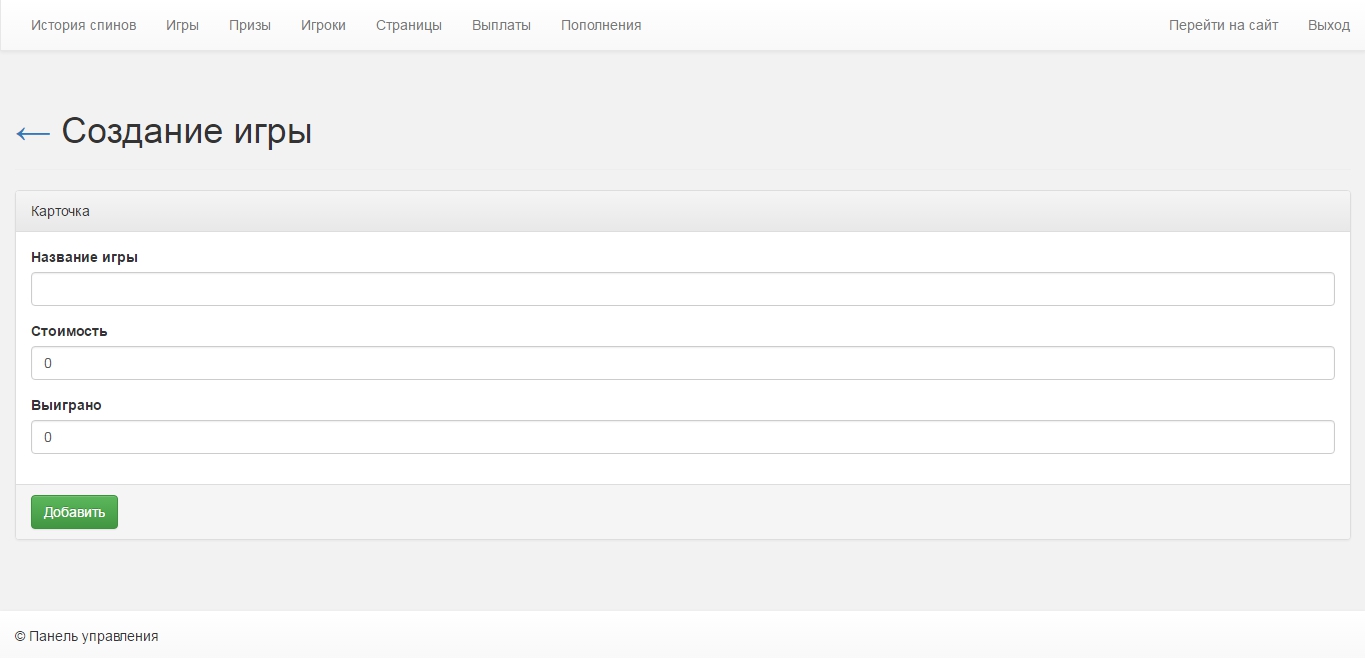Screen dimensions: 1365x658
Task: Open the Пополнения section
Action: pos(601,25)
